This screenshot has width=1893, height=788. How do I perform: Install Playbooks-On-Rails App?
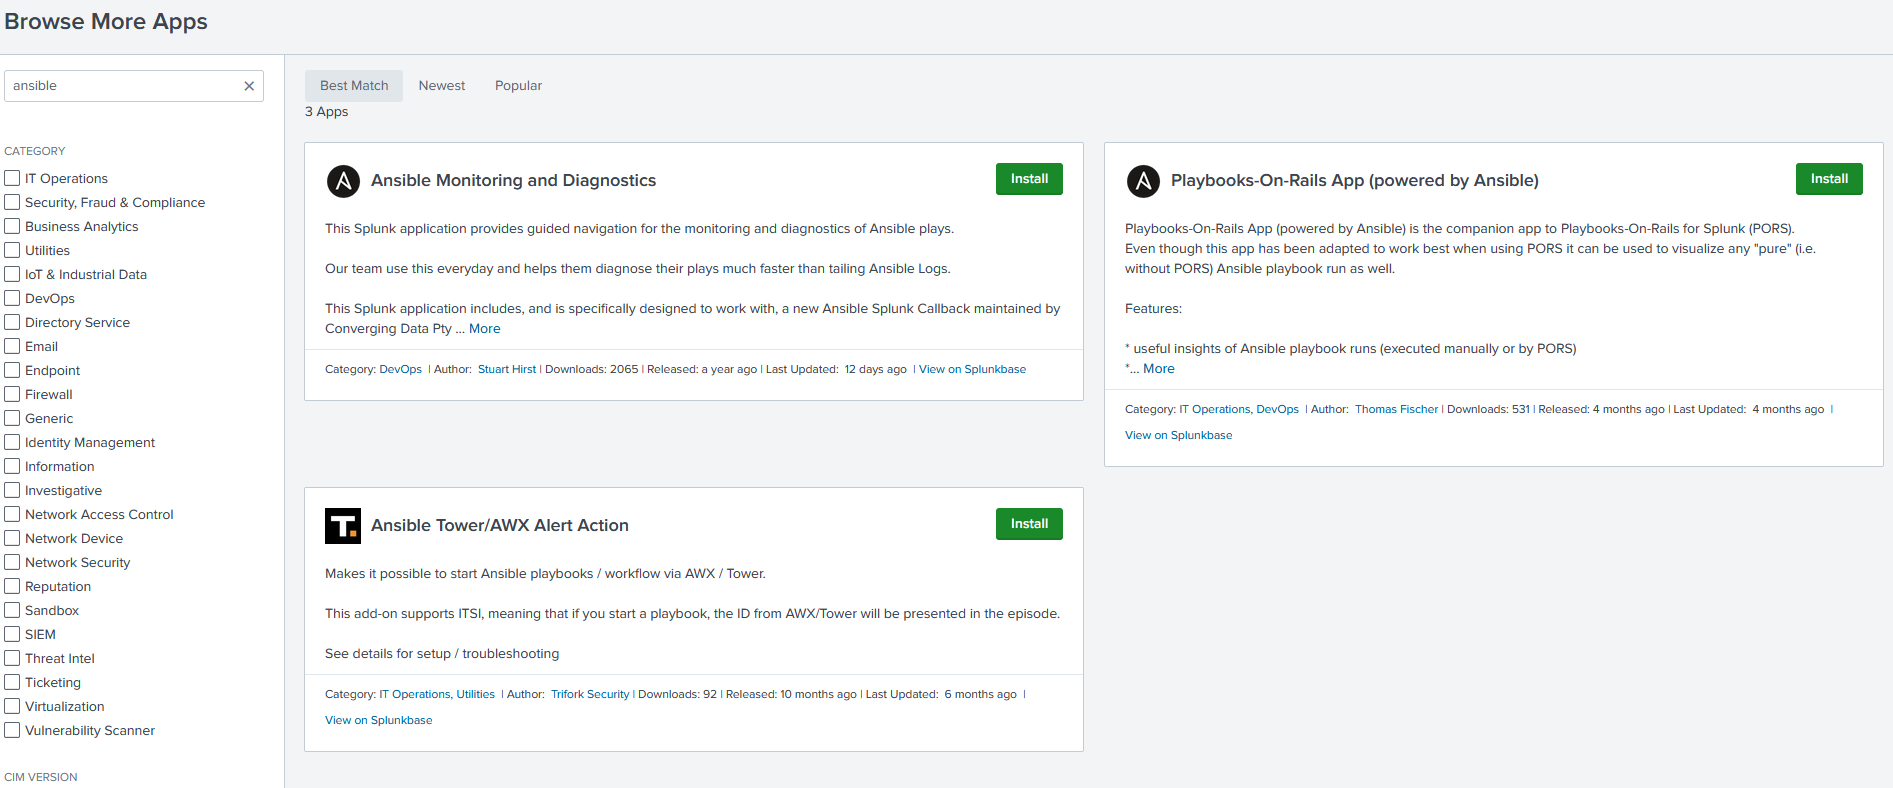[1829, 179]
